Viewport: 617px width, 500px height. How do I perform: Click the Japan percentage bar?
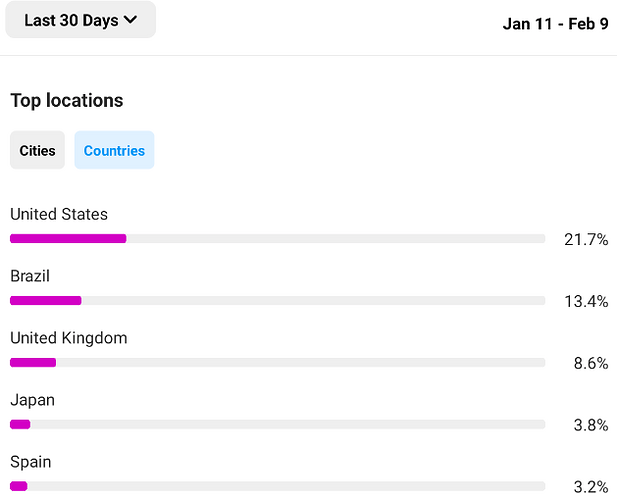(277, 424)
